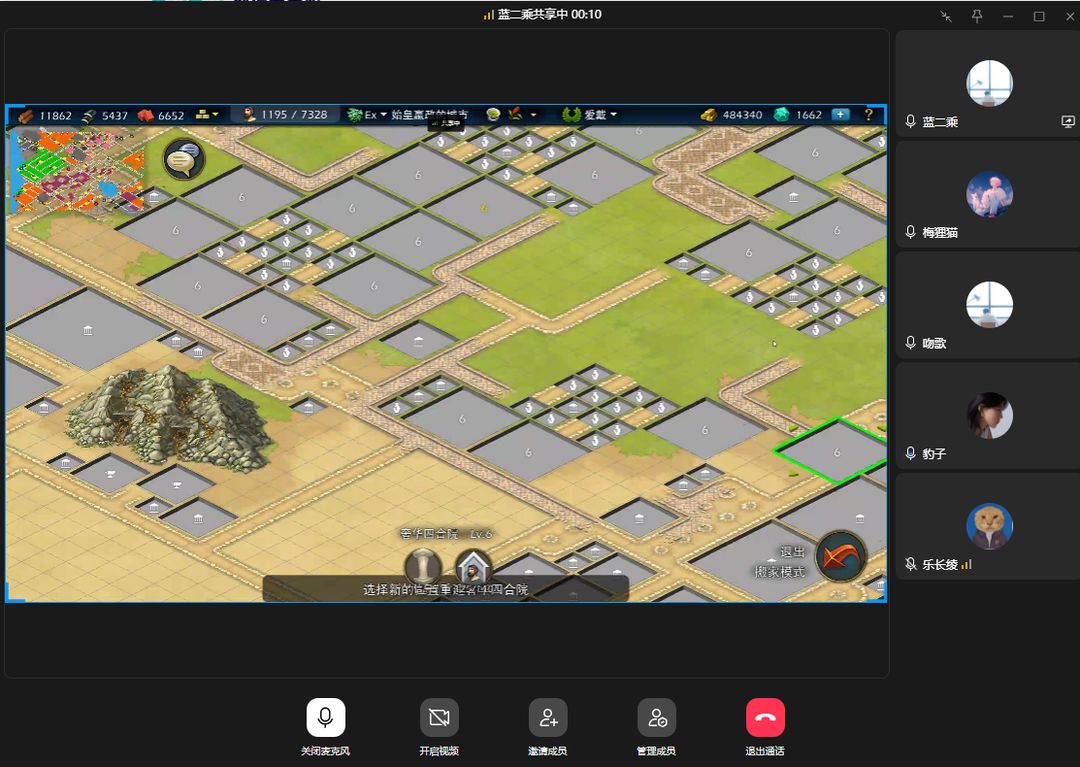Viewport: 1080px width, 767px height.
Task: Open 乐长绫's cat avatar
Action: point(989,526)
